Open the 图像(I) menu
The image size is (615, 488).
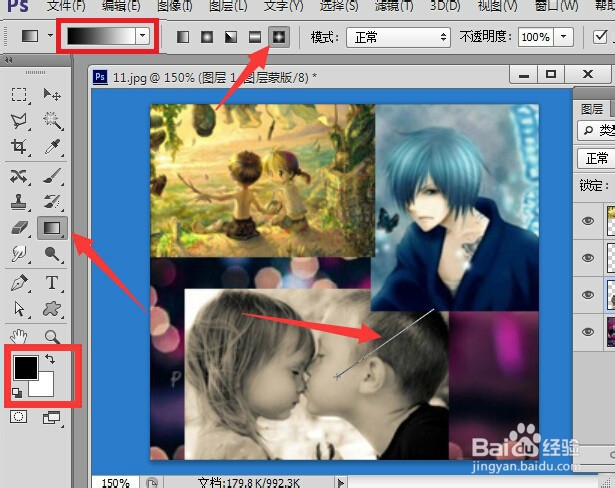pos(175,5)
